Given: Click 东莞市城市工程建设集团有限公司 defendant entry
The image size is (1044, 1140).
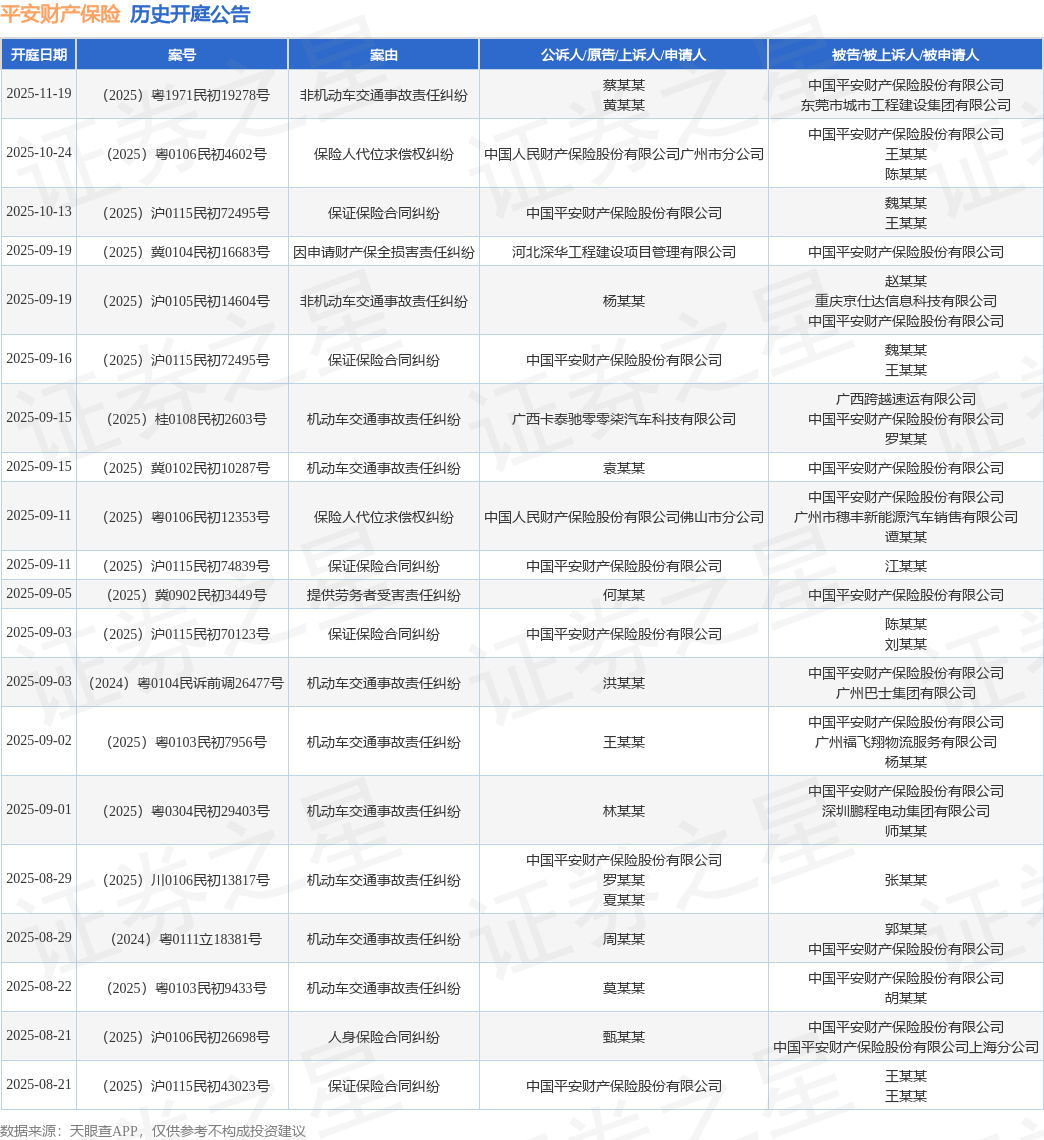Looking at the screenshot, I should 905,105.
